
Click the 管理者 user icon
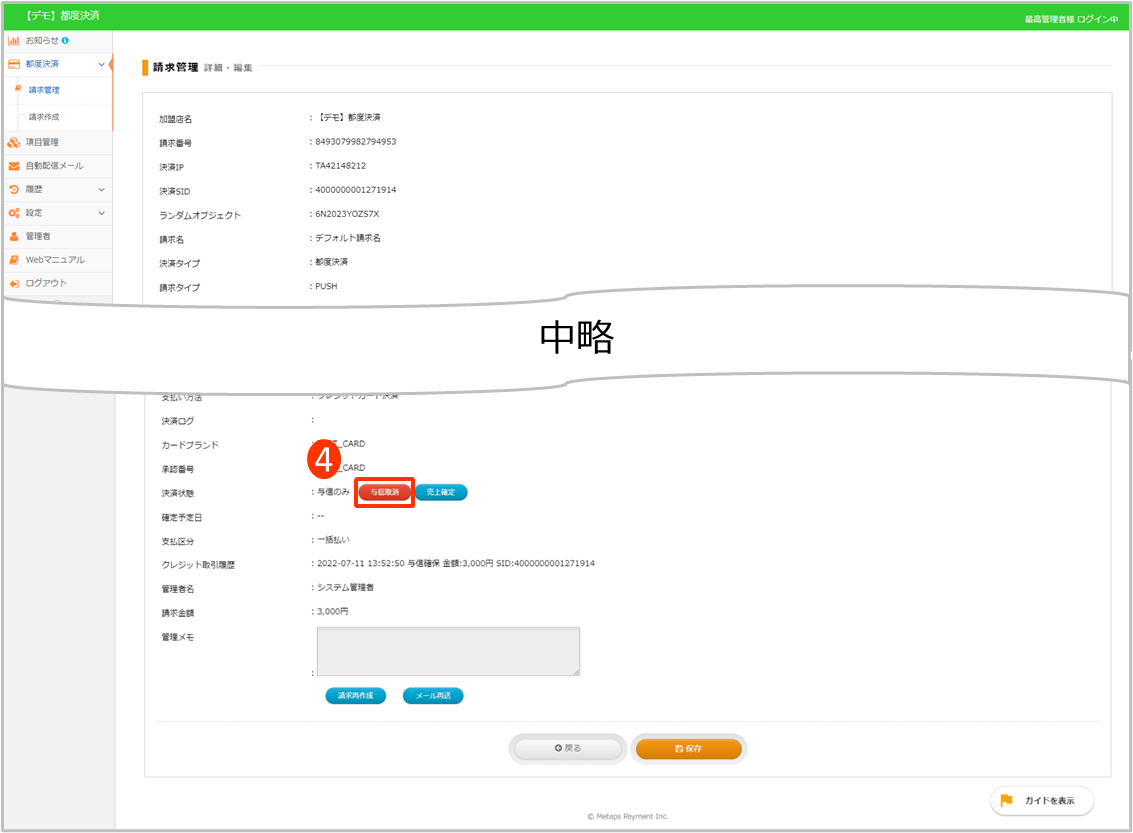14,236
